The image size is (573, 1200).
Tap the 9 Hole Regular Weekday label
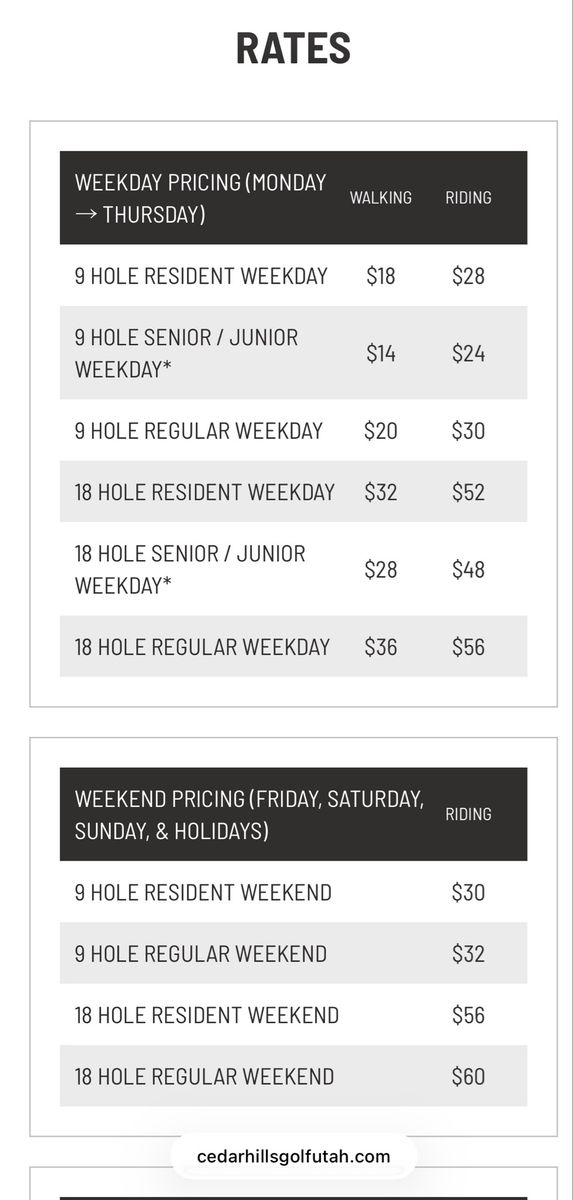click(x=199, y=430)
